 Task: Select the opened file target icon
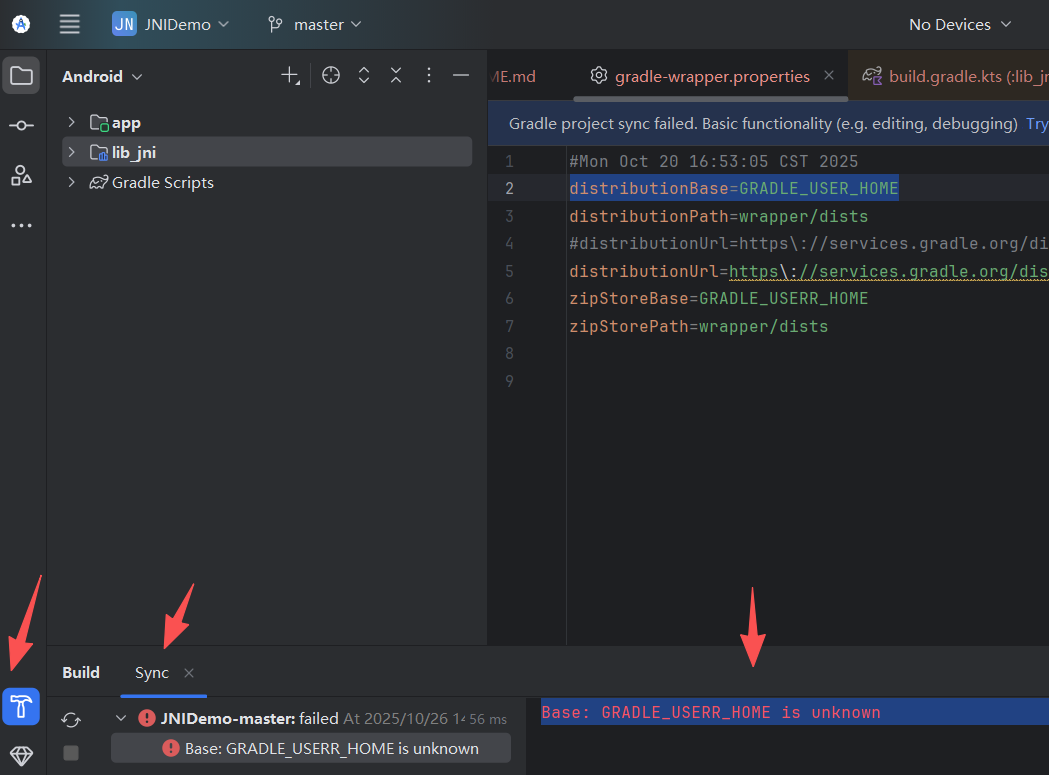330,75
